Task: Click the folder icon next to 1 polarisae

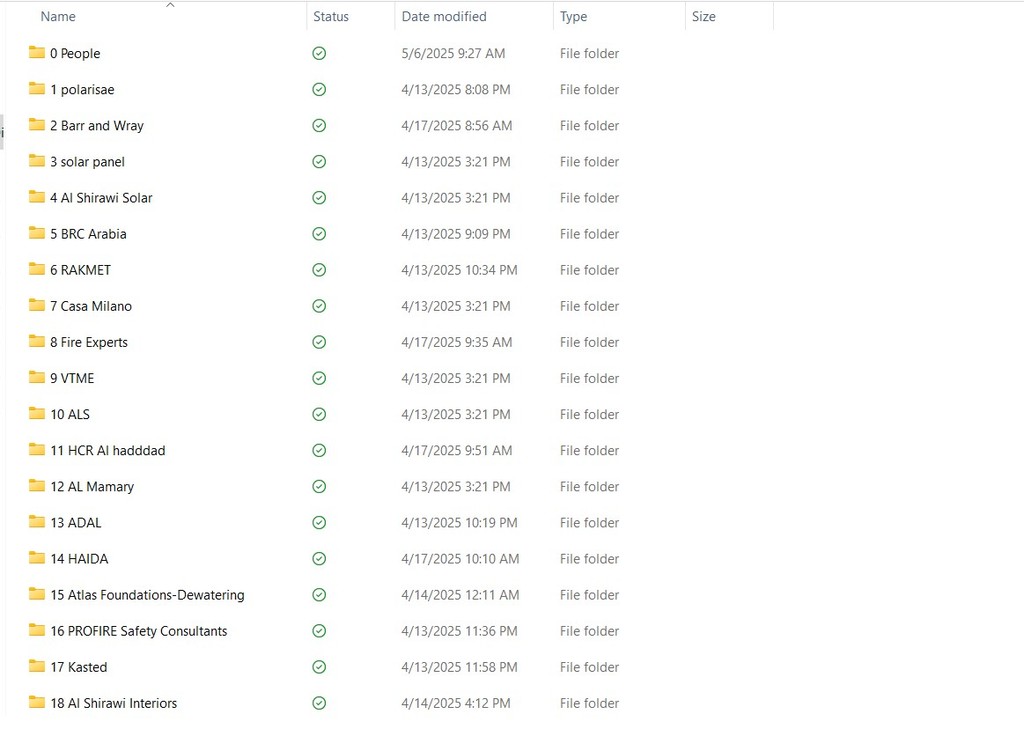Action: [x=37, y=88]
